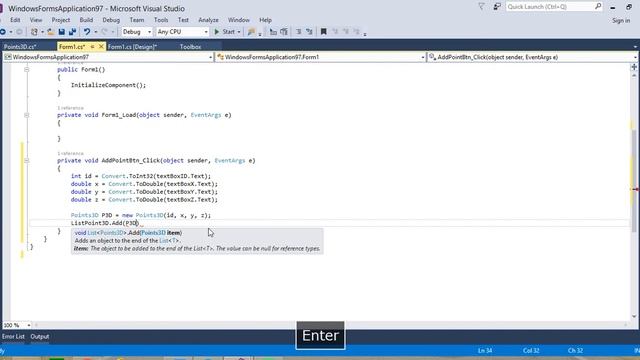Collapse the AddPointBtn_Click method outline

(x=27, y=161)
